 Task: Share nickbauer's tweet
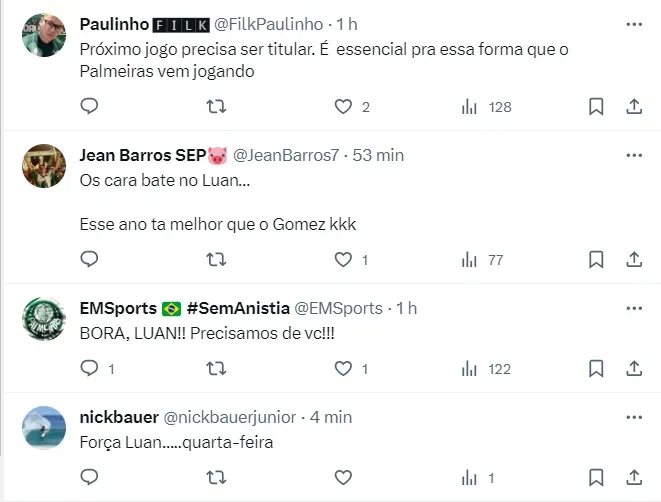pyautogui.click(x=633, y=477)
